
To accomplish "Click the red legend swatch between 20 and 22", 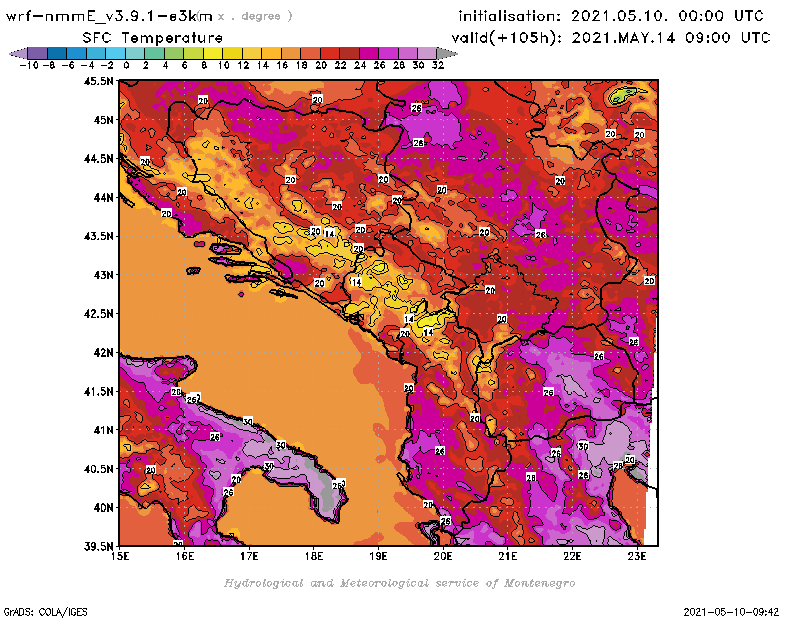I will [329, 53].
